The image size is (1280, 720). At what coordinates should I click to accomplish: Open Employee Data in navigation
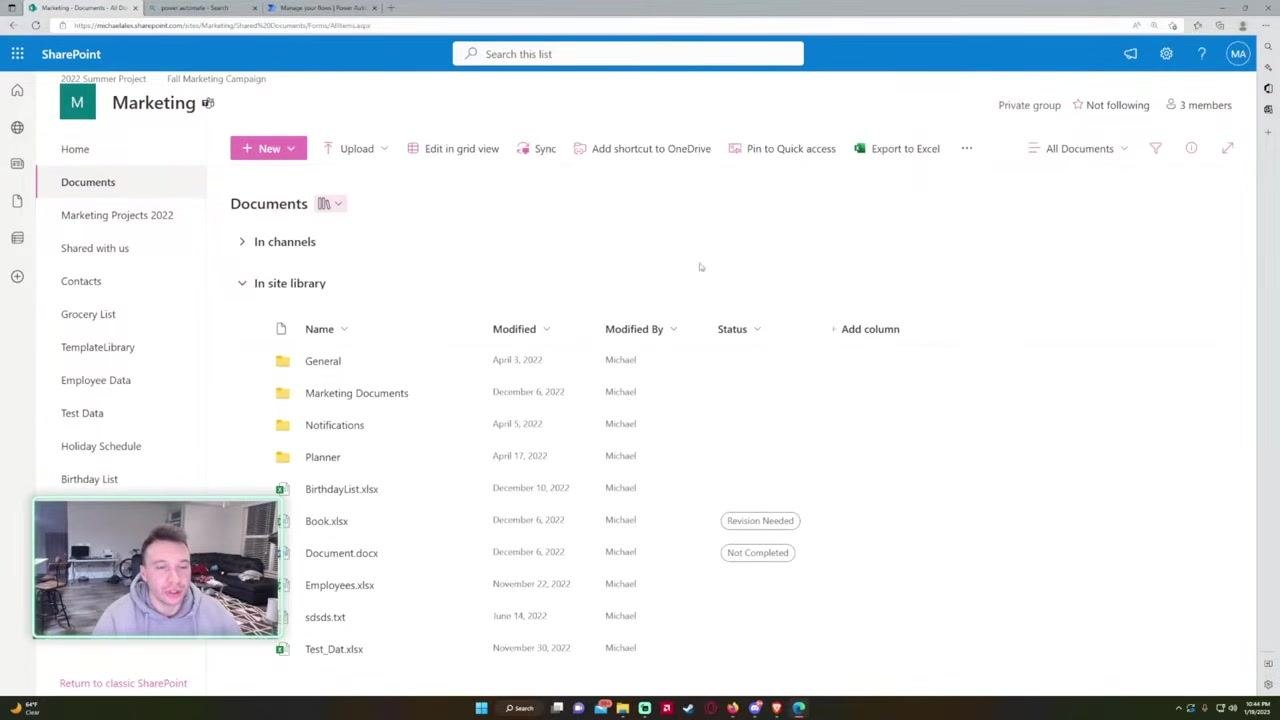(x=96, y=380)
